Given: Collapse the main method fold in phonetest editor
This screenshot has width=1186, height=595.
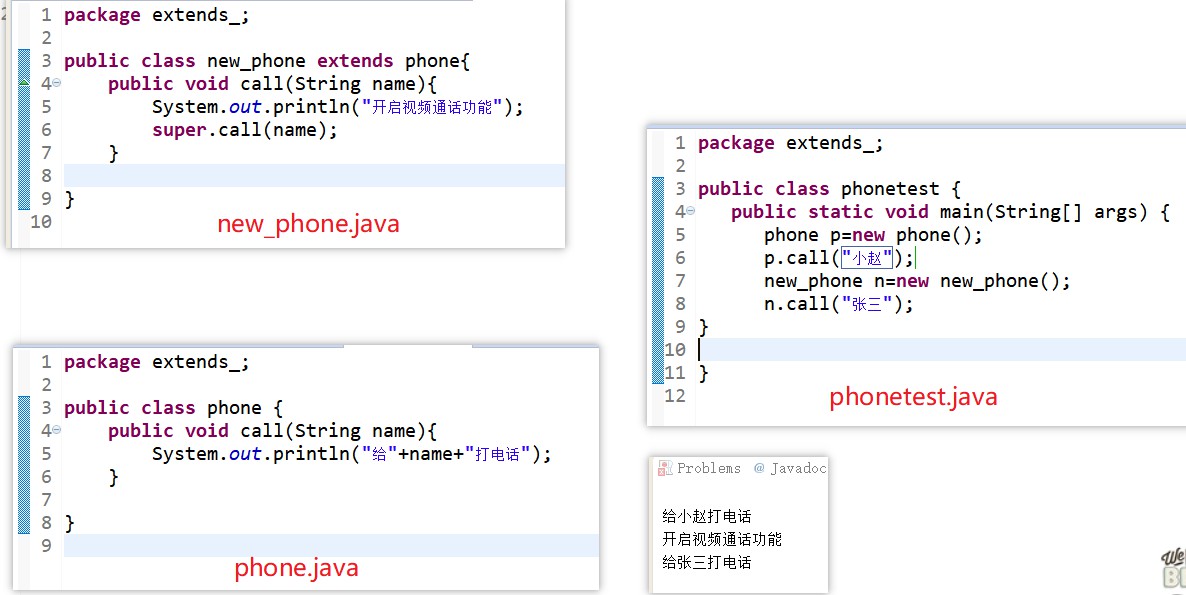Looking at the screenshot, I should click(x=690, y=211).
